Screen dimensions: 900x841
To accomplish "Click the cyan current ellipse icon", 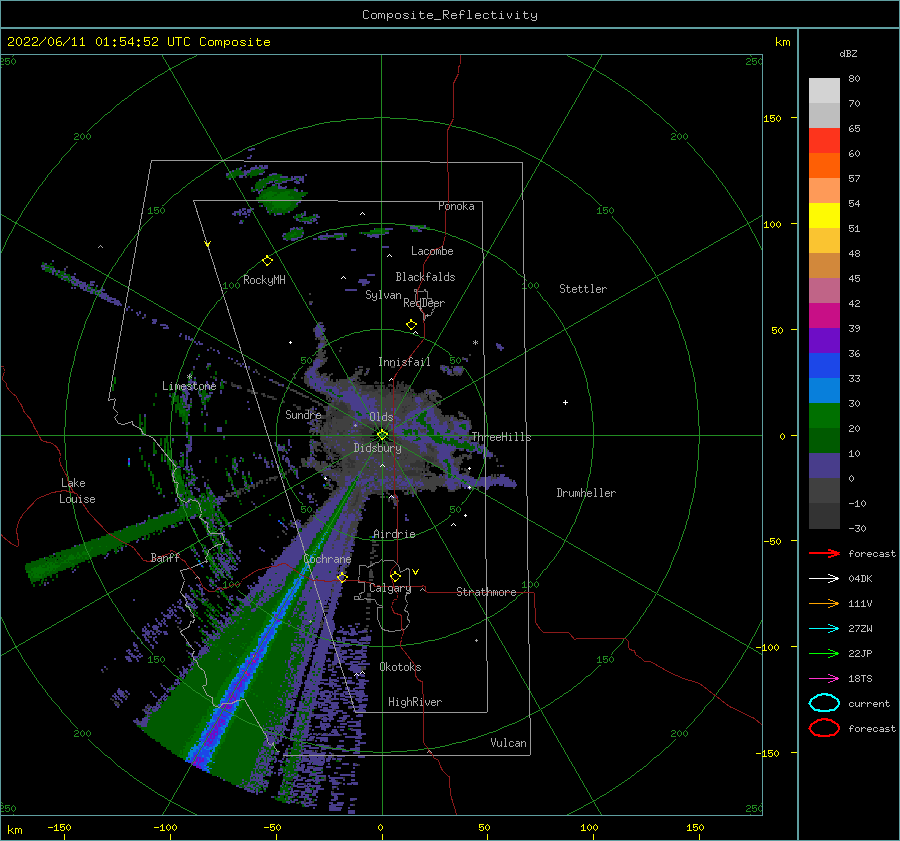I will click(824, 703).
